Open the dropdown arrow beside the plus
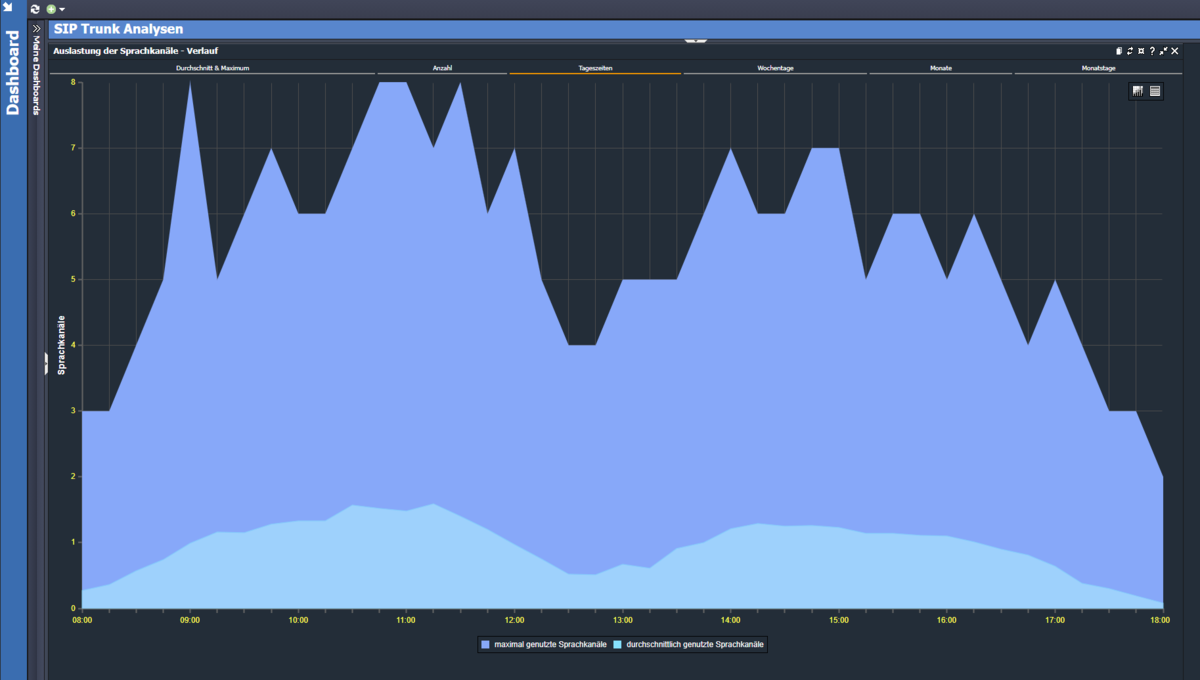The height and width of the screenshot is (680, 1200). point(61,9)
